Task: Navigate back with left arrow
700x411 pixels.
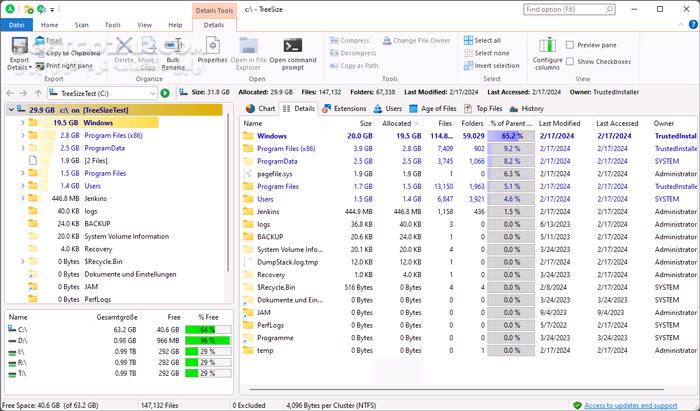Action: coord(10,93)
